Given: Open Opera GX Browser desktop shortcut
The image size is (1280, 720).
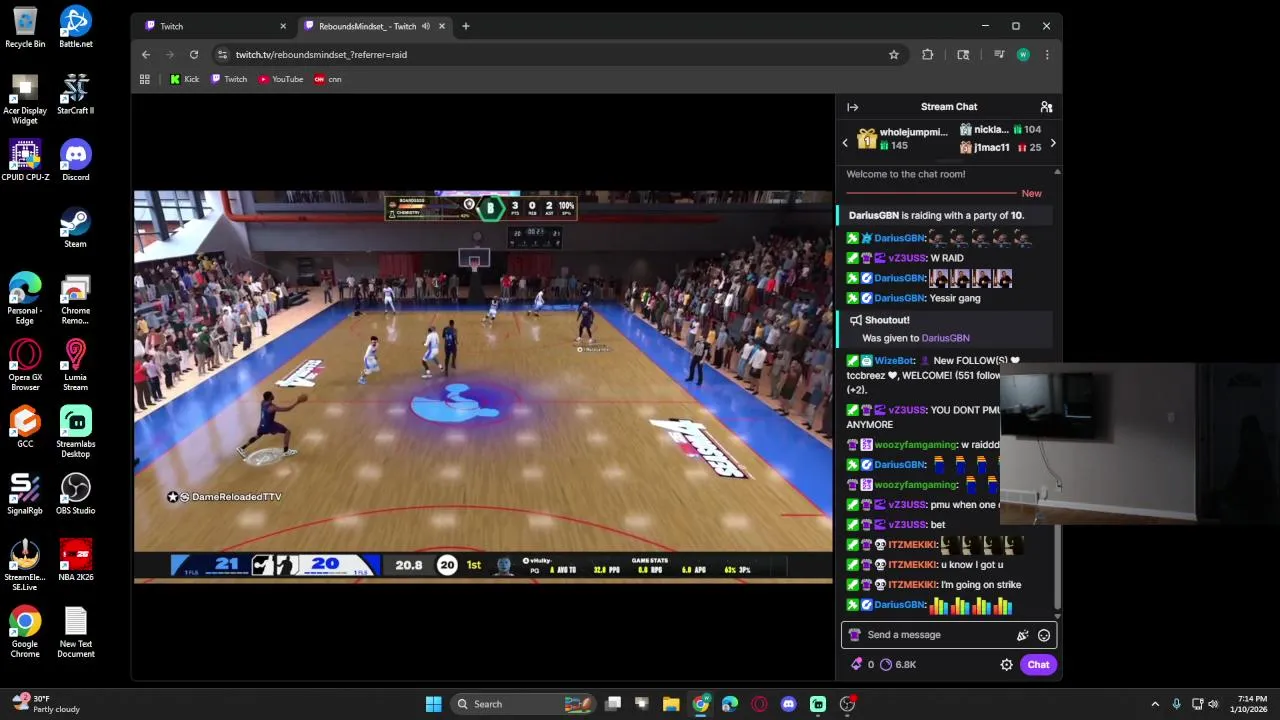Looking at the screenshot, I should [x=25, y=365].
